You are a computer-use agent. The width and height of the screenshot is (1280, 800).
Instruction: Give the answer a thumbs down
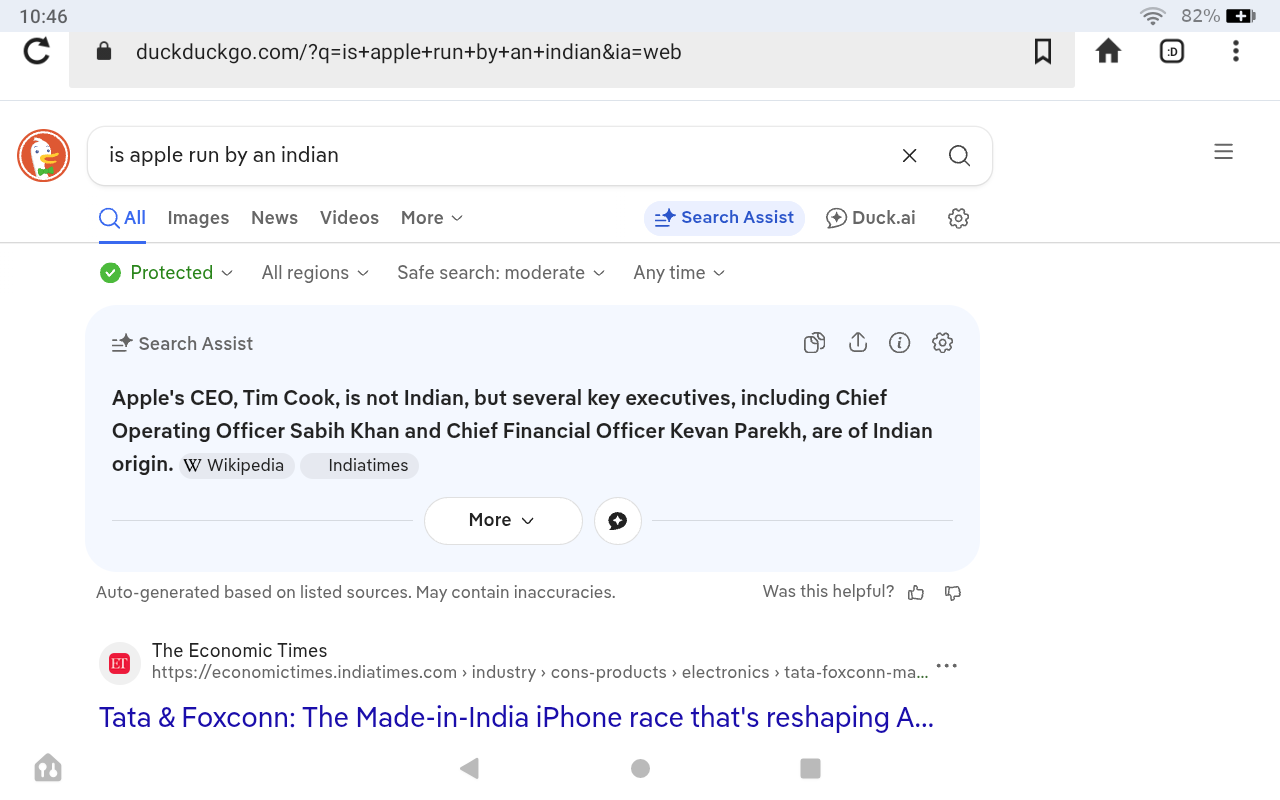[x=953, y=593]
